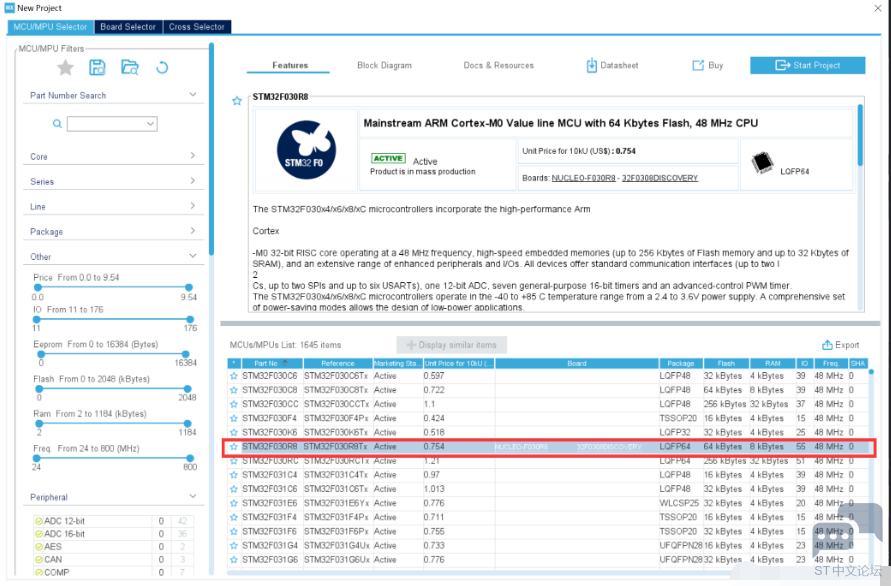
Task: Toggle the CAN peripheral filter
Action: [39, 560]
